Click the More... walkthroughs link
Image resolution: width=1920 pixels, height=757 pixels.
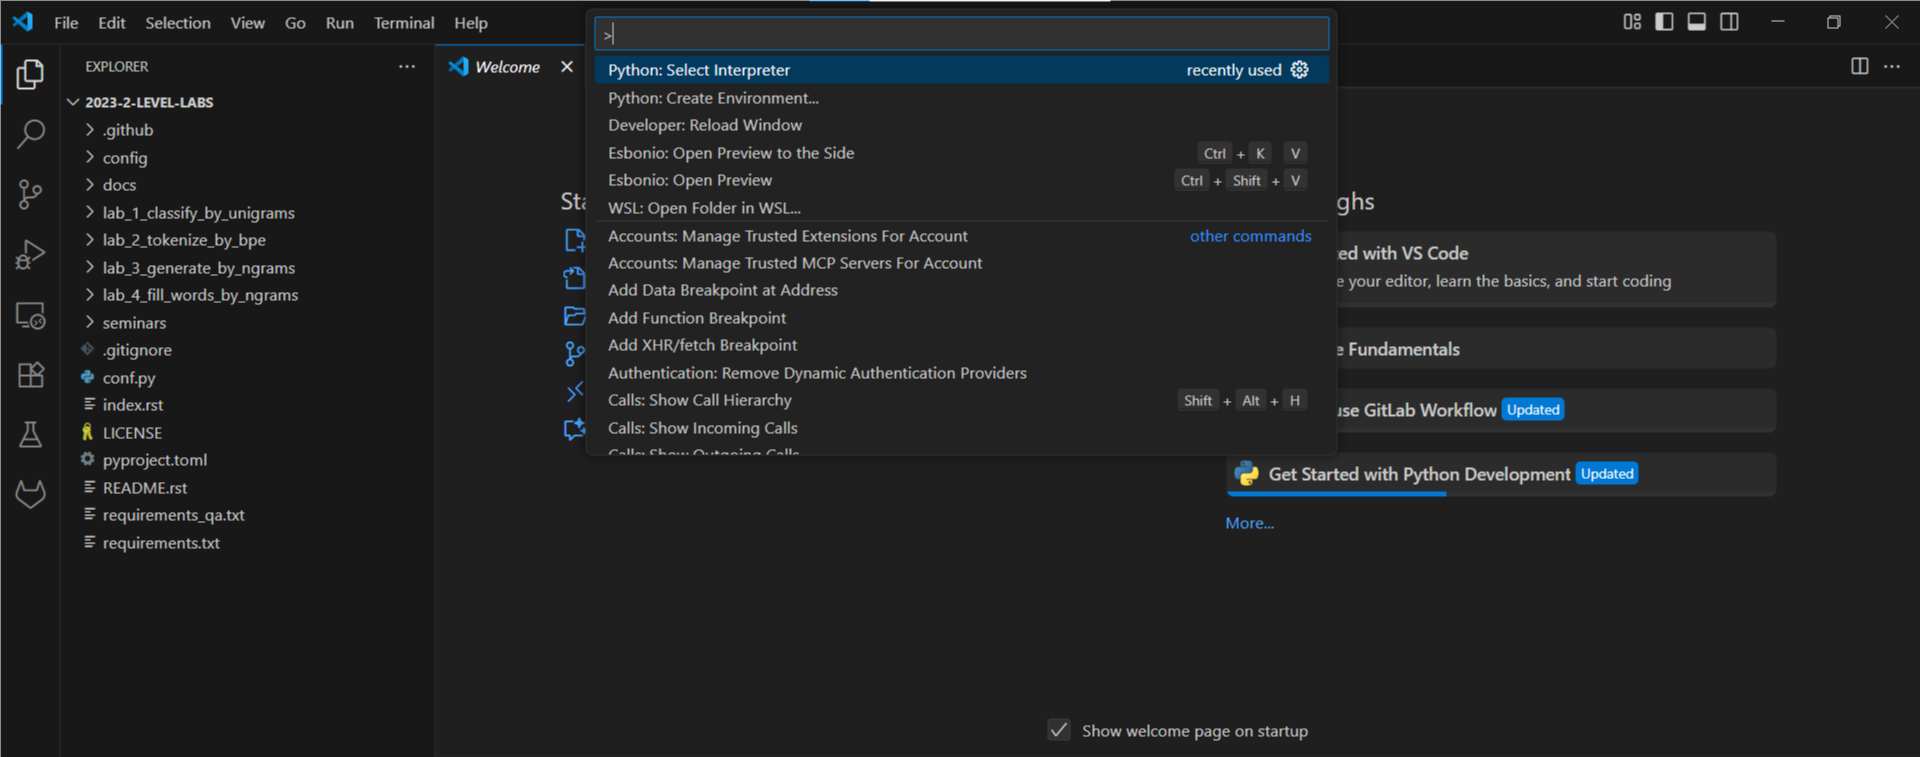[x=1249, y=523]
